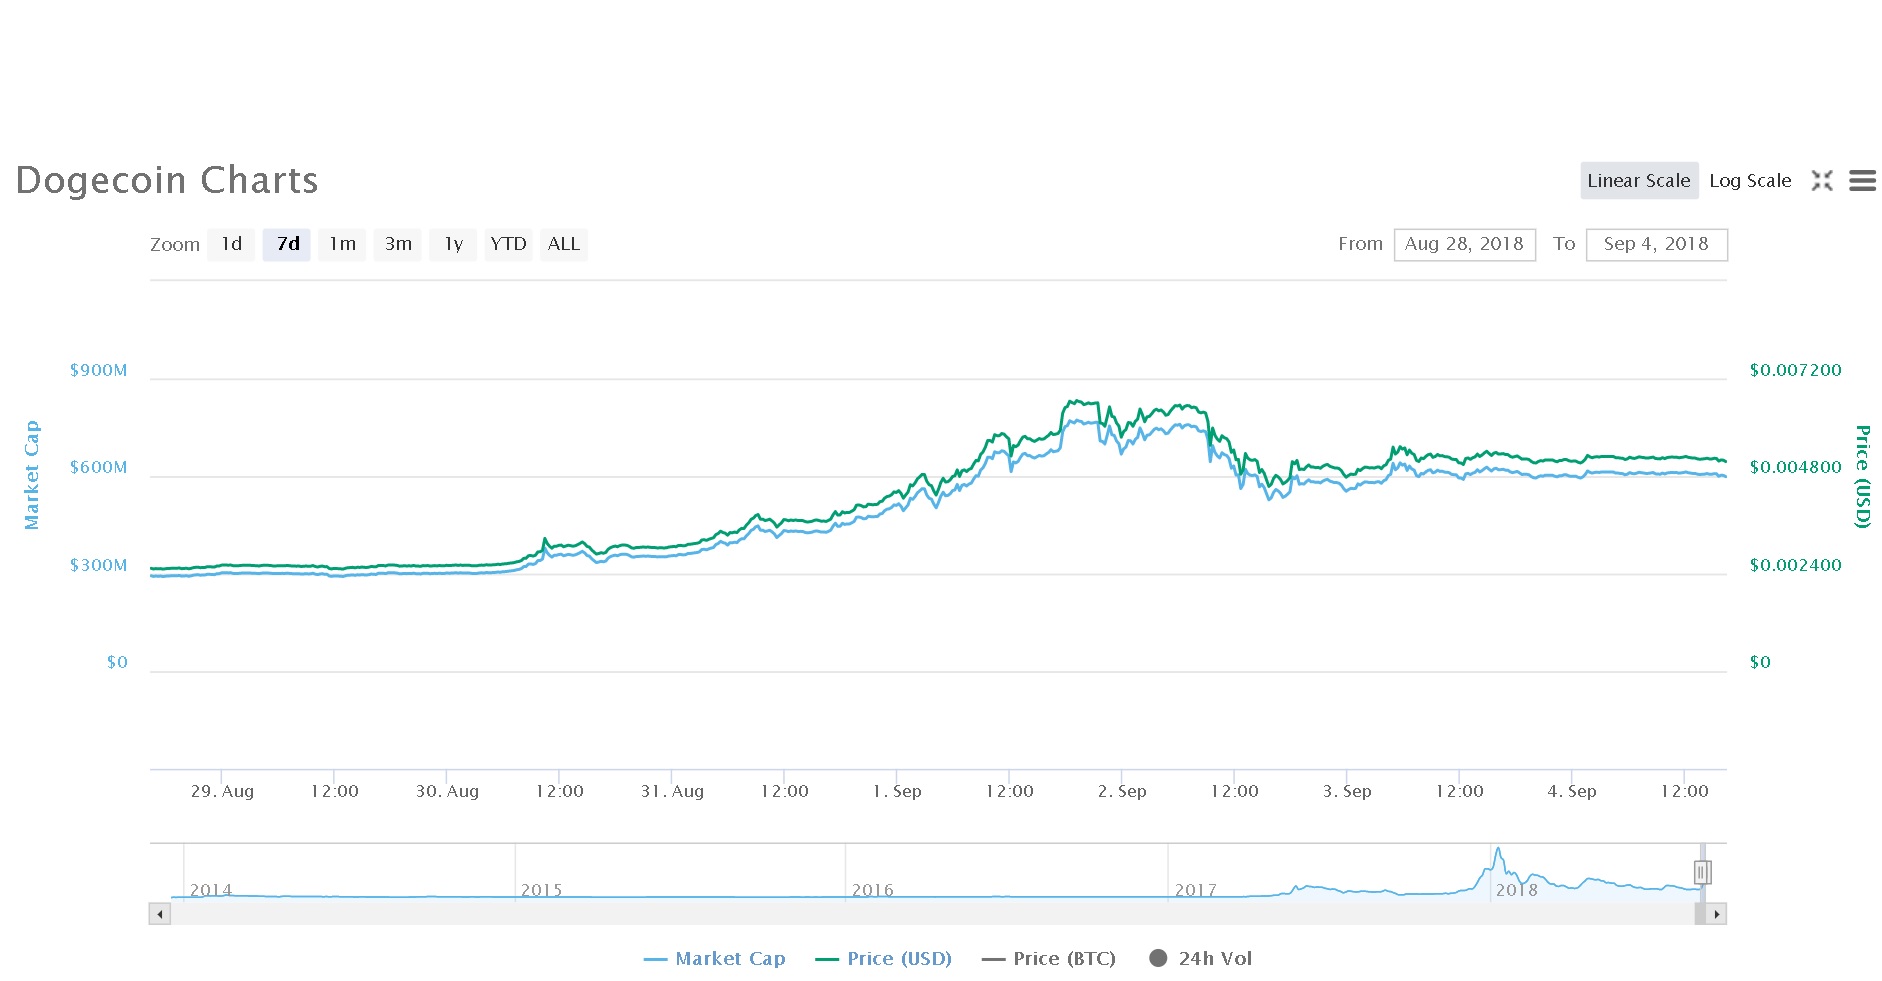Set zoom range to 1y

[453, 244]
